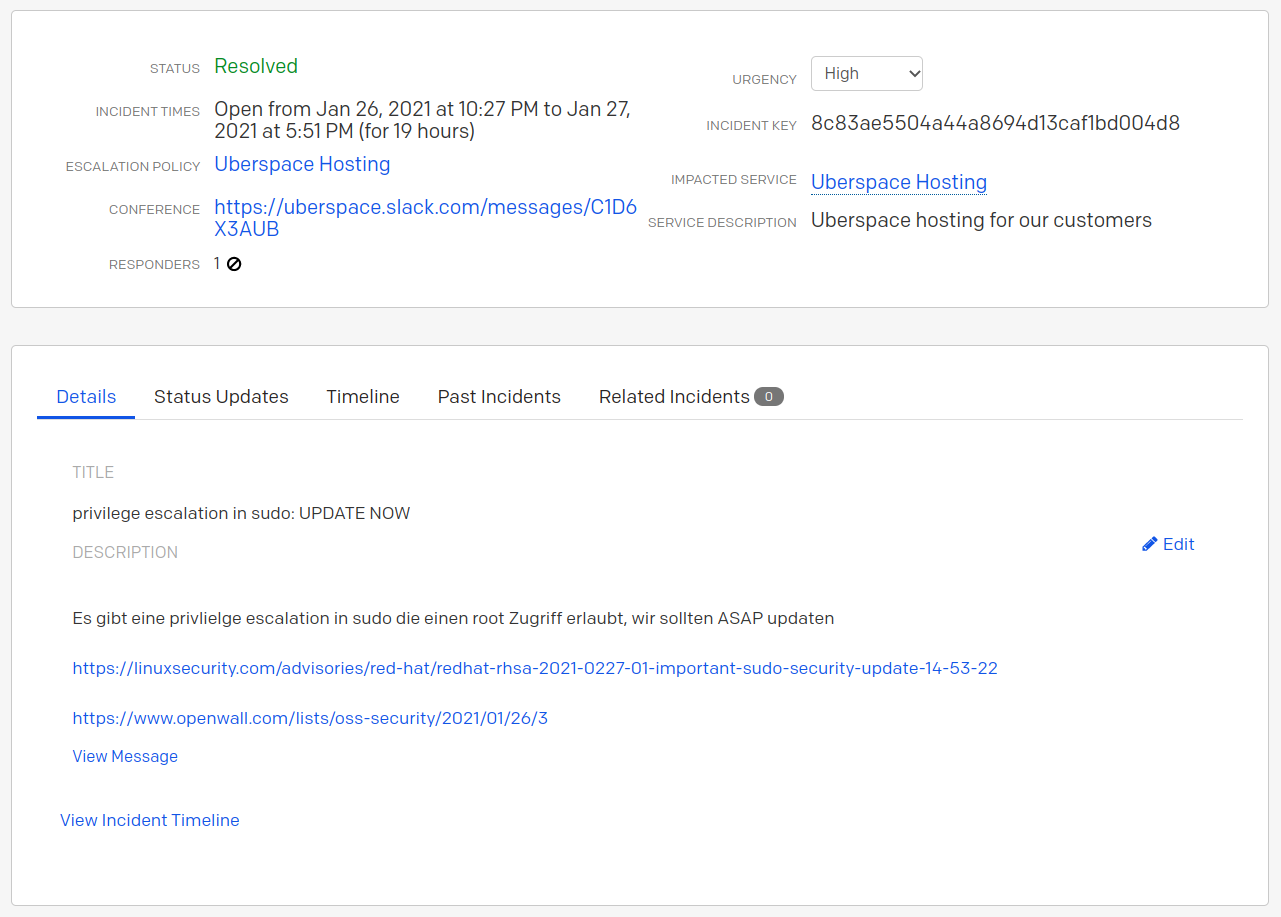The image size is (1281, 917).
Task: Open the Urgency dropdown showing High
Action: [x=866, y=73]
